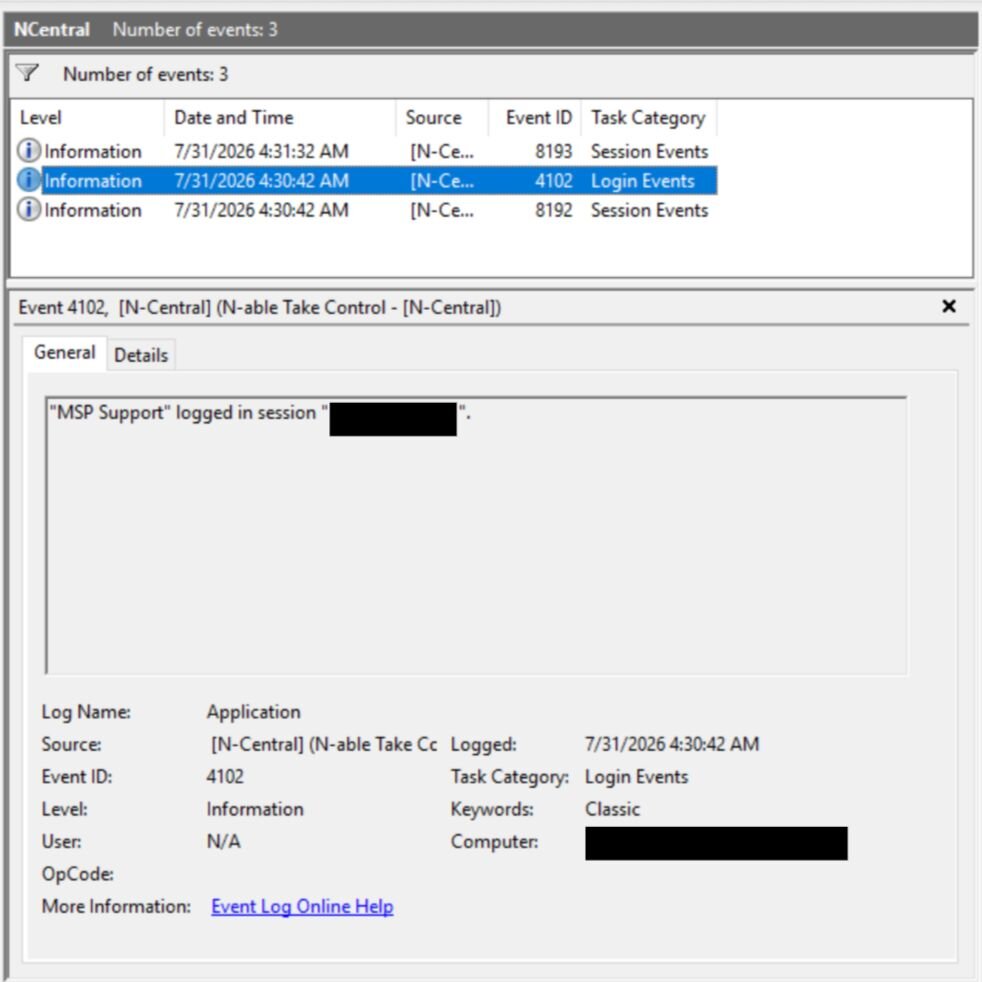This screenshot has height=982, width=982.
Task: Click the filter funnel icon
Action: pos(27,73)
